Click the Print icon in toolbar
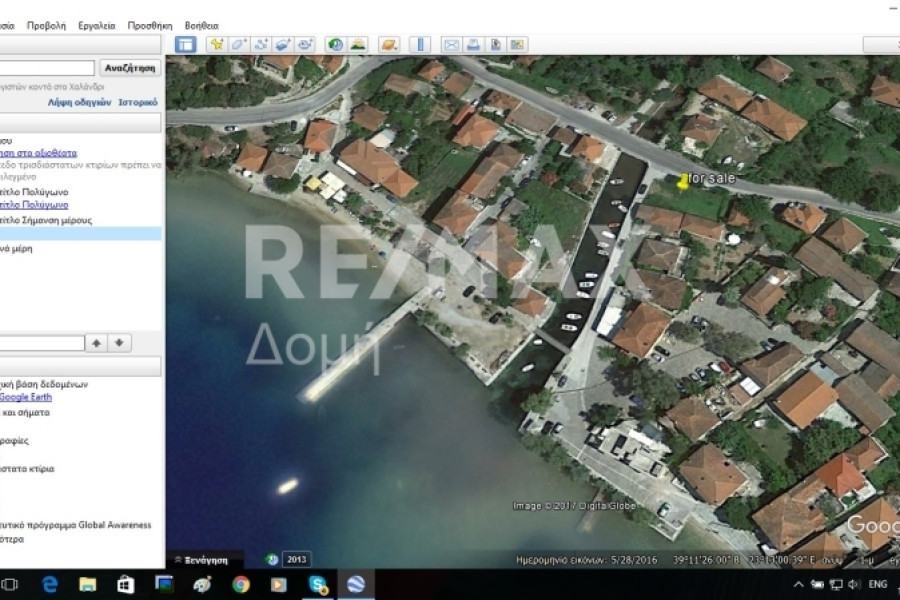 point(473,44)
